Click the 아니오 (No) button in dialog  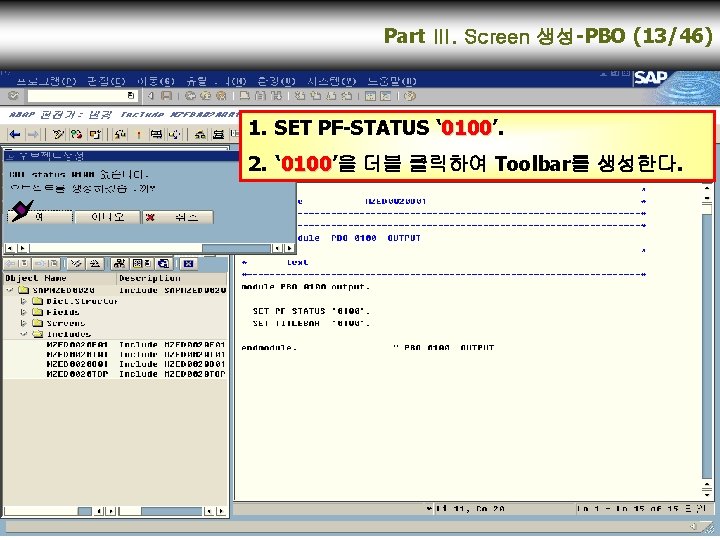click(x=107, y=217)
